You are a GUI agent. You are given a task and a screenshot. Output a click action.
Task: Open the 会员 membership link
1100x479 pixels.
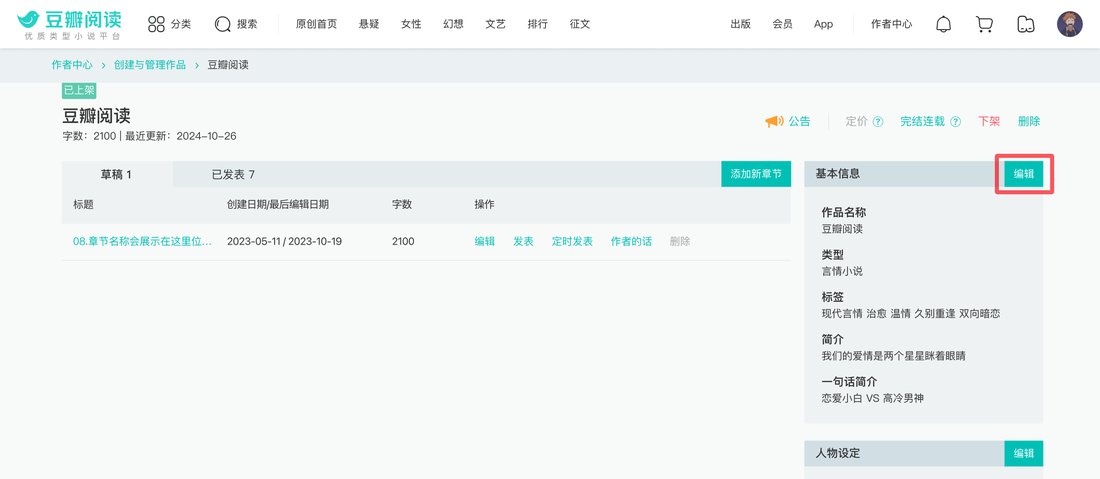click(x=782, y=24)
